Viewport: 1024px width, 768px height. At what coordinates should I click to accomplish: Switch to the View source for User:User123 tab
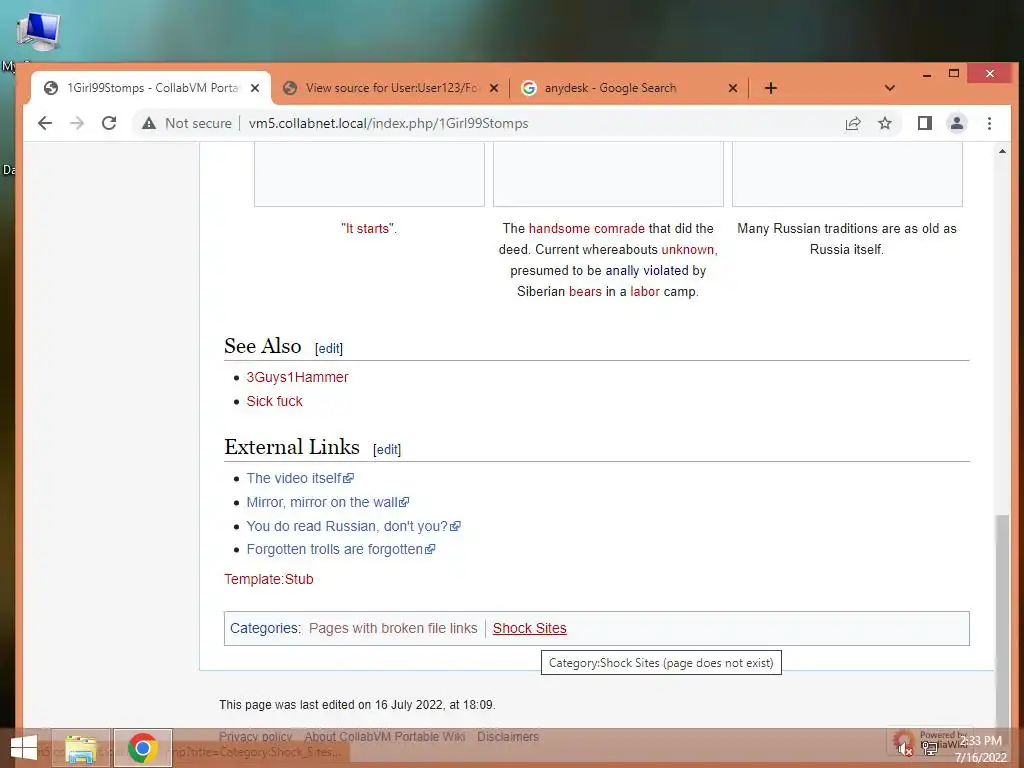click(x=391, y=88)
